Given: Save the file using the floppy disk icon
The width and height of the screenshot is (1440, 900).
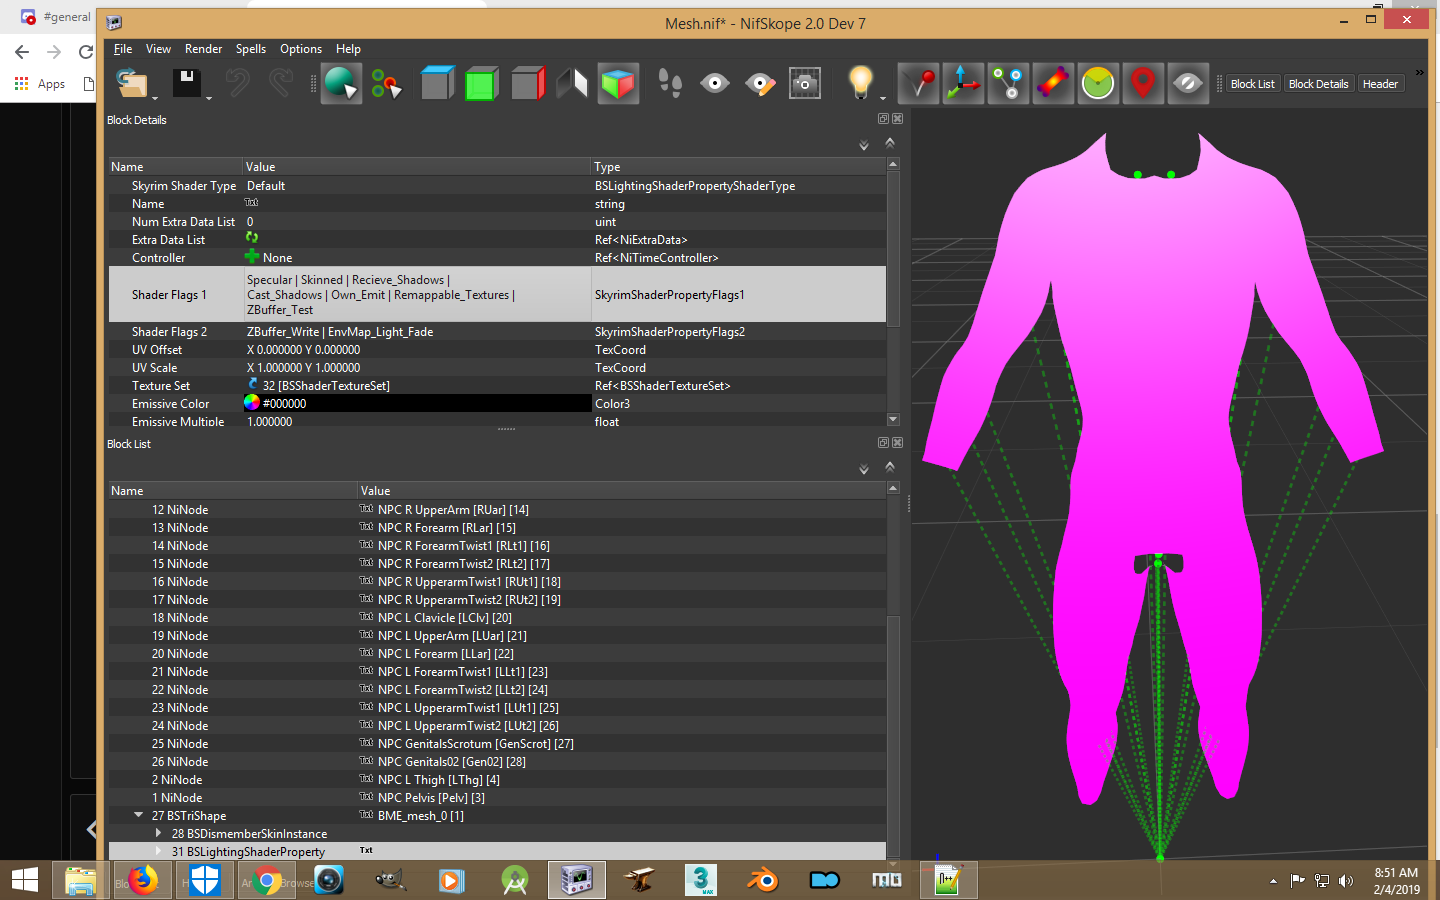Looking at the screenshot, I should (x=187, y=83).
